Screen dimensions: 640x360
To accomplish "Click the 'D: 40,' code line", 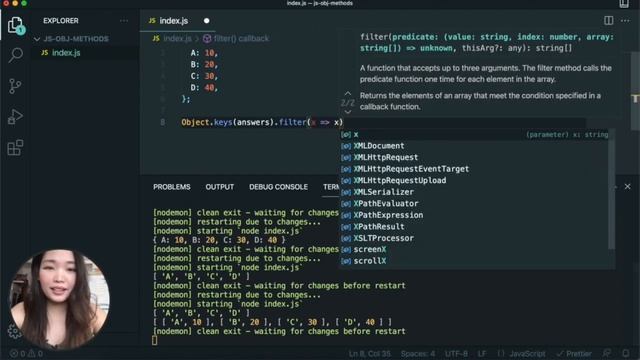I will pyautogui.click(x=204, y=87).
